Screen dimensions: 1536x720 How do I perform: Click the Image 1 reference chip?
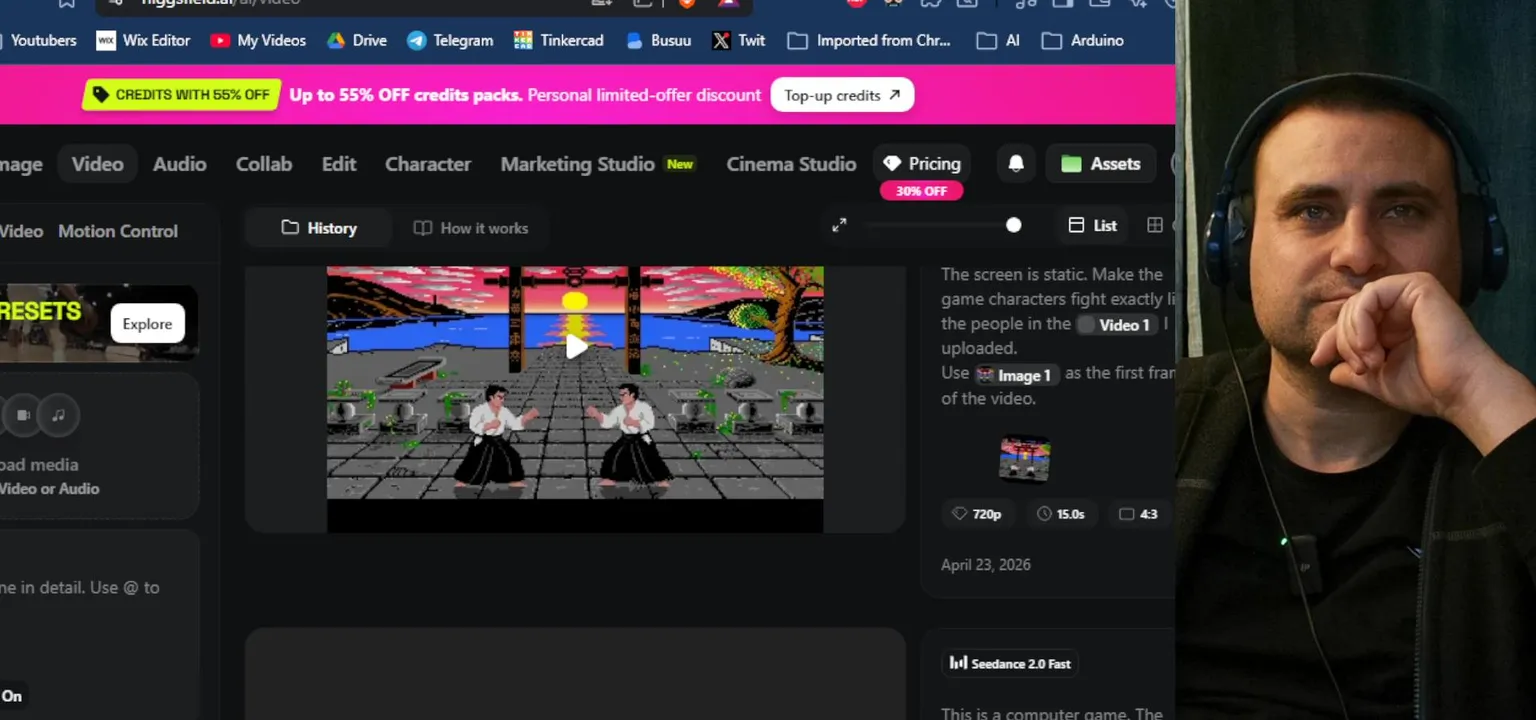(x=1016, y=375)
